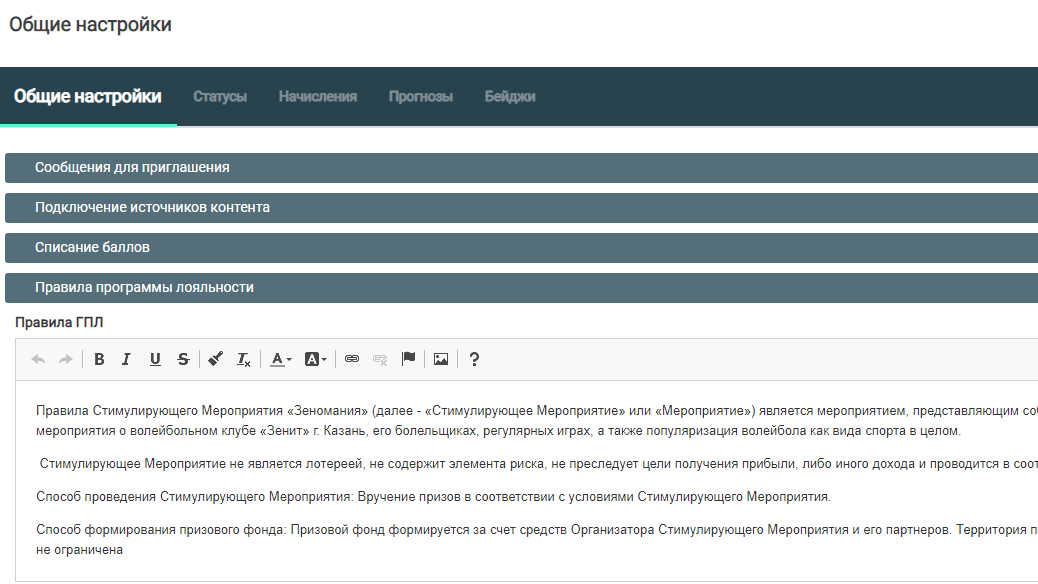Open the Начисления tab
This screenshot has width=1038, height=584.
[318, 97]
